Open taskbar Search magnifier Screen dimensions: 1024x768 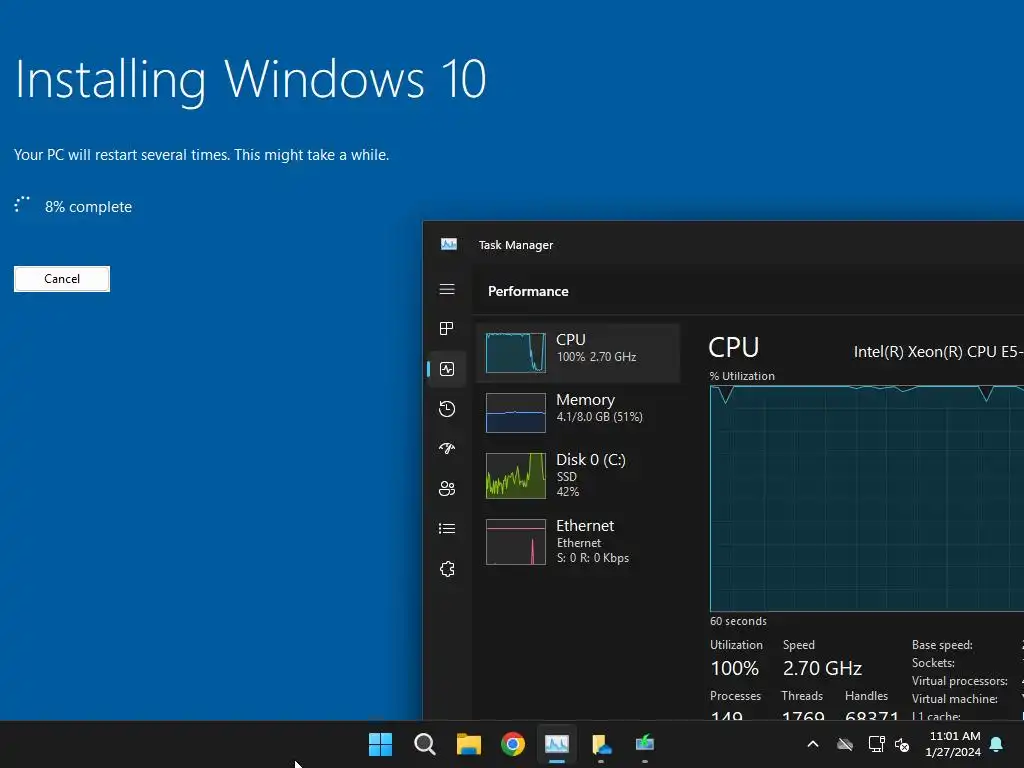click(x=424, y=744)
